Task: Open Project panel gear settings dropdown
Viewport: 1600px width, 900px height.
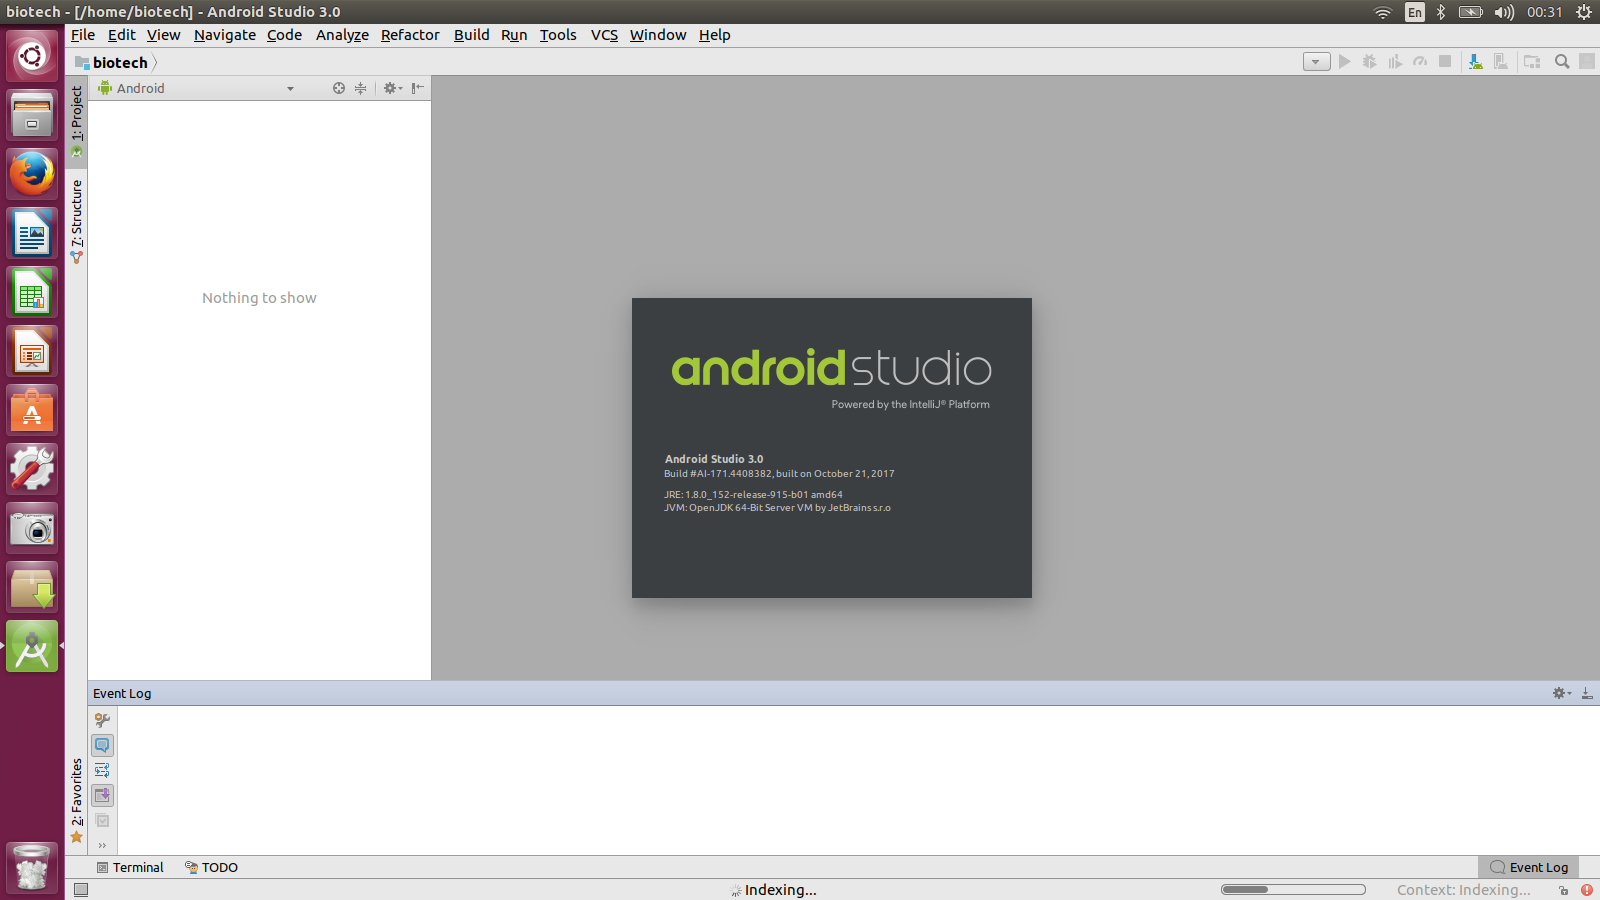Action: click(x=393, y=88)
